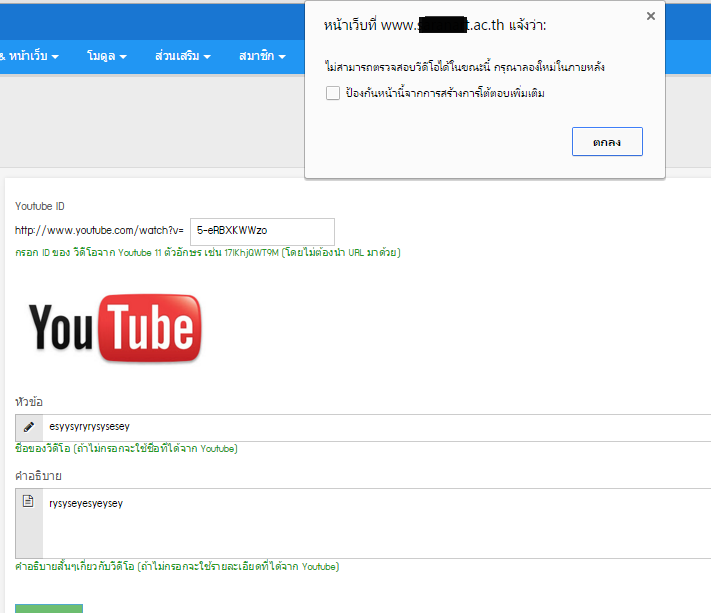Click the green button below the form
Image resolution: width=711 pixels, height=613 pixels.
(49, 608)
